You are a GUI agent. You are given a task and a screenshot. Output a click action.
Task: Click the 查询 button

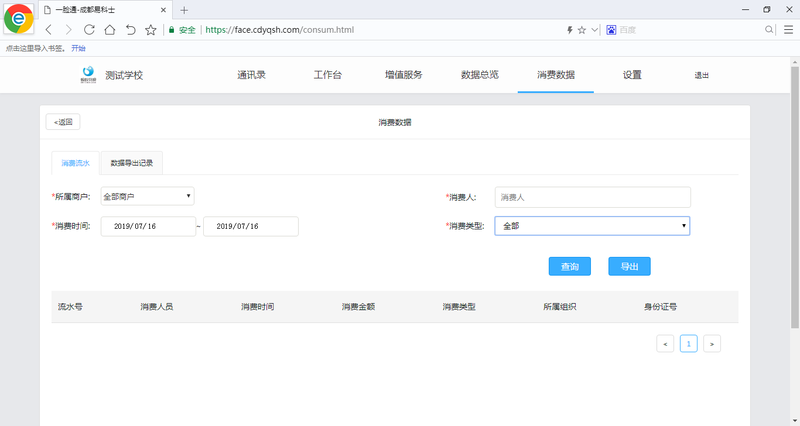(569, 266)
